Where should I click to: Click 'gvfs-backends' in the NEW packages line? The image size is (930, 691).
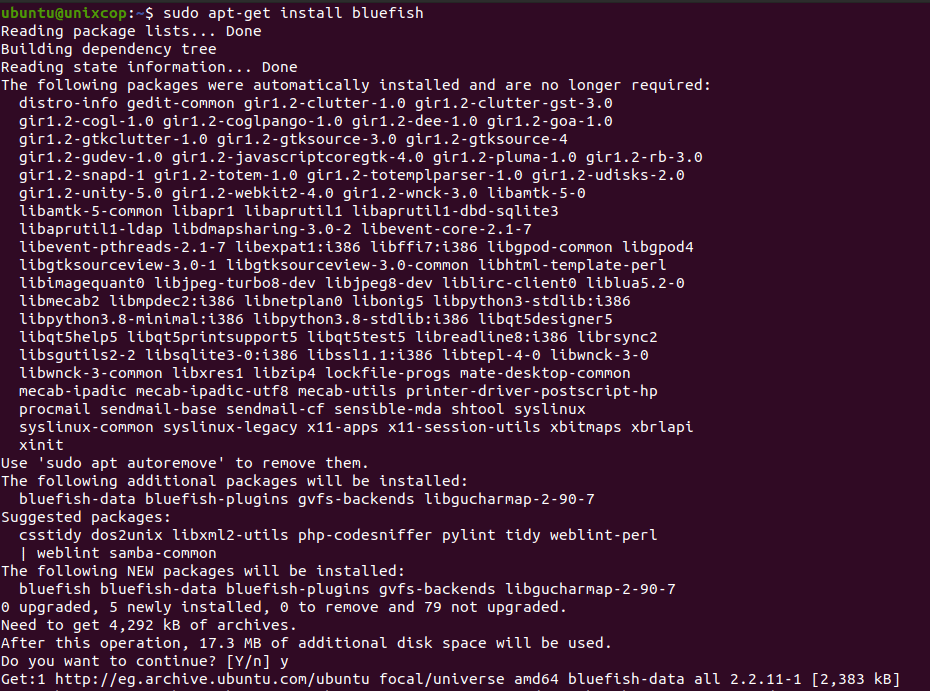pos(437,590)
